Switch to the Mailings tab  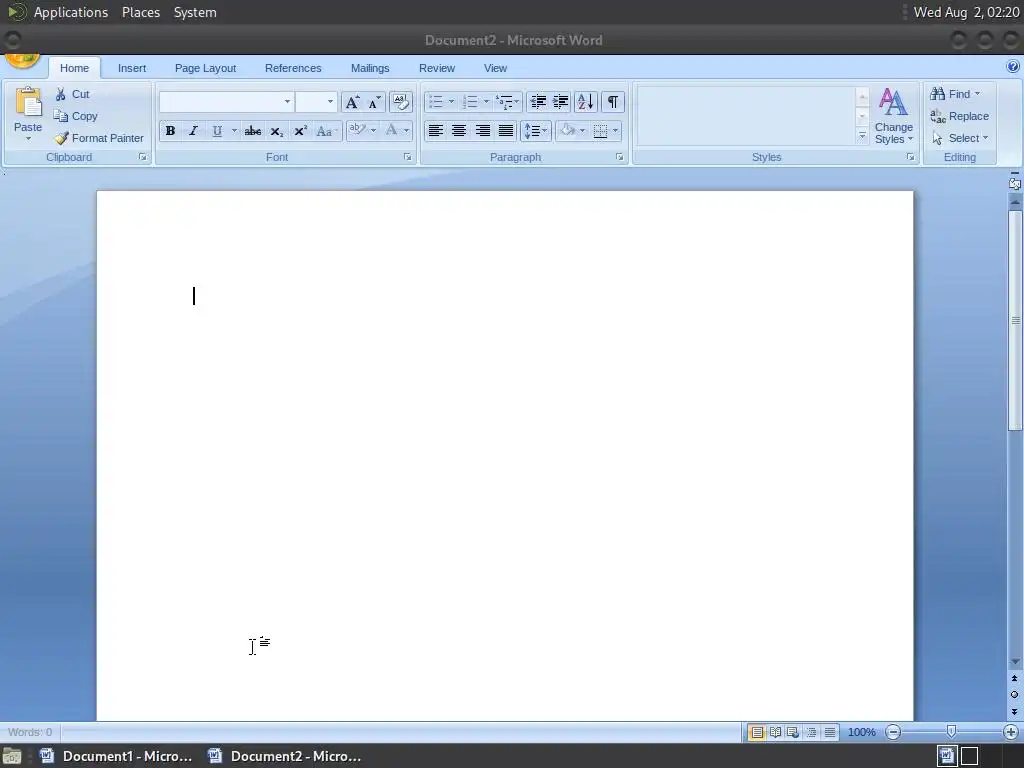pyautogui.click(x=370, y=68)
